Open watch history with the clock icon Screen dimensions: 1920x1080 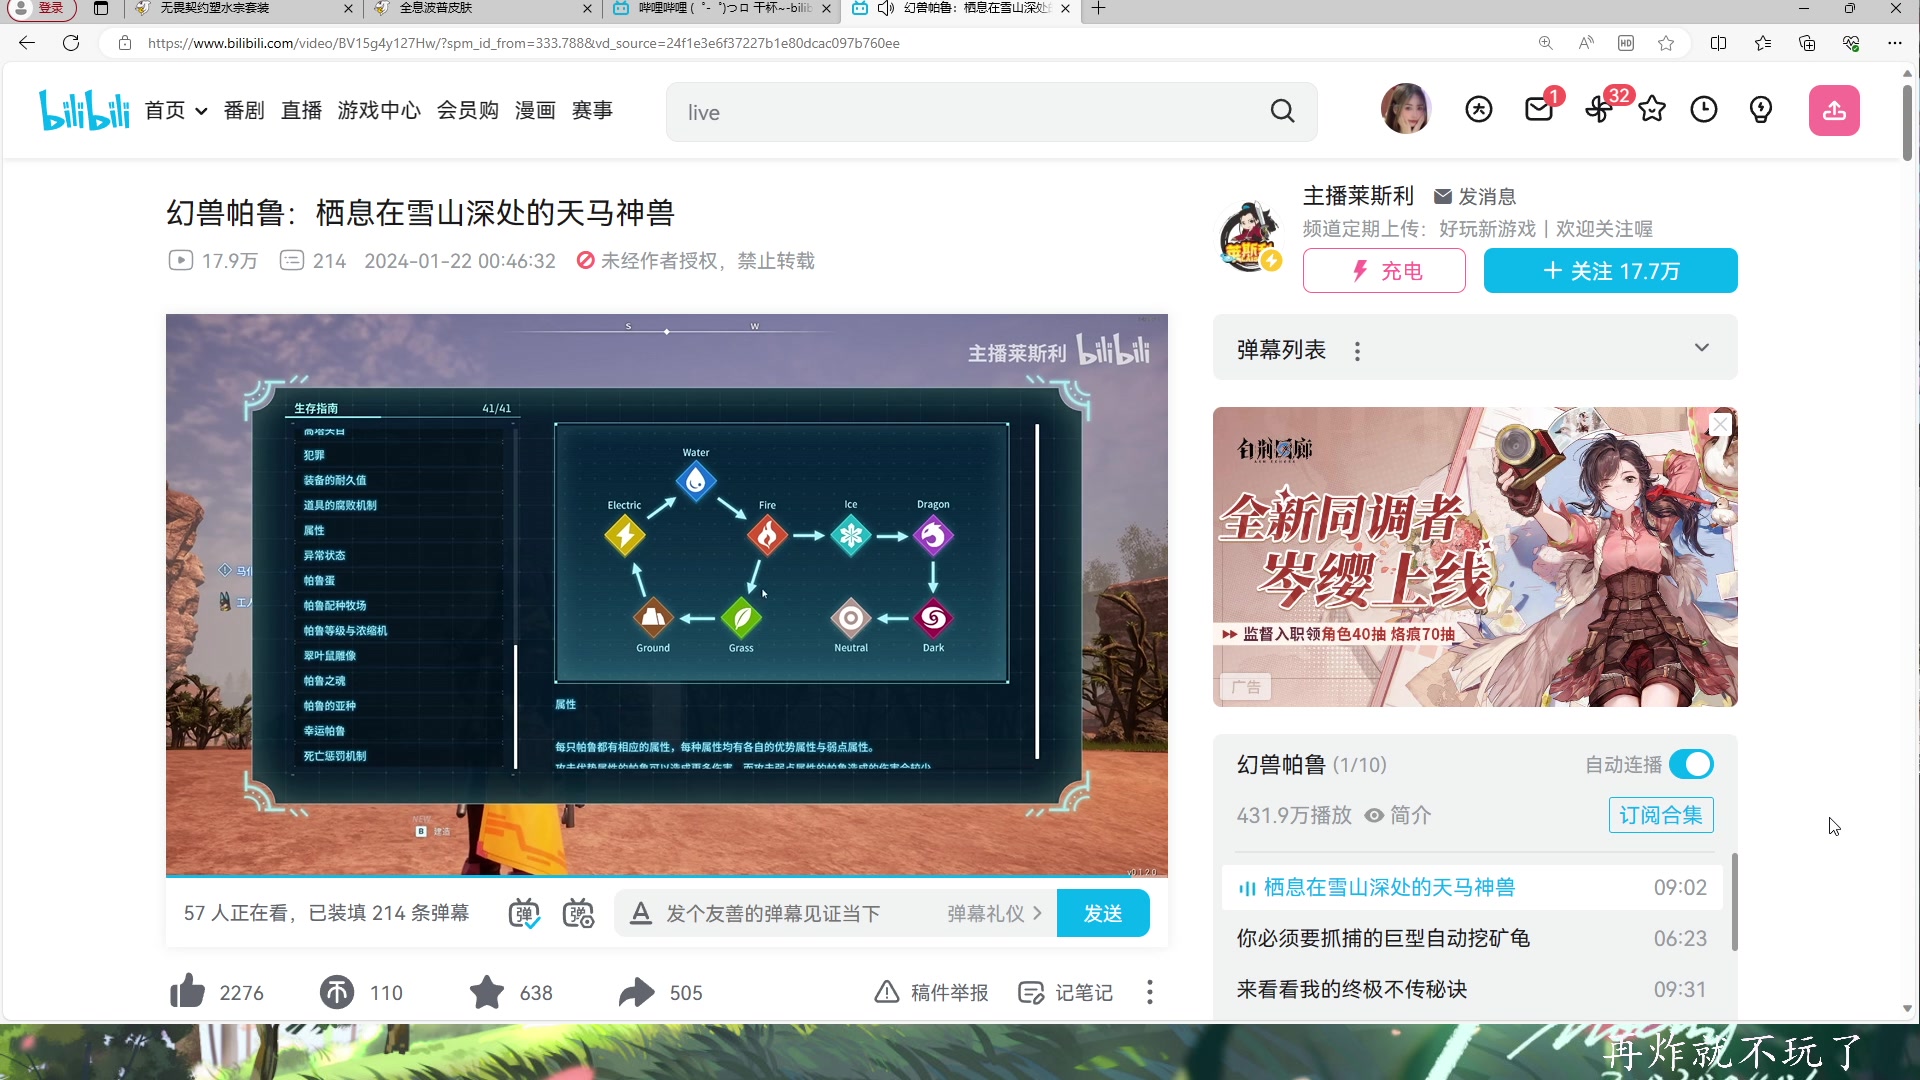[x=1704, y=110]
